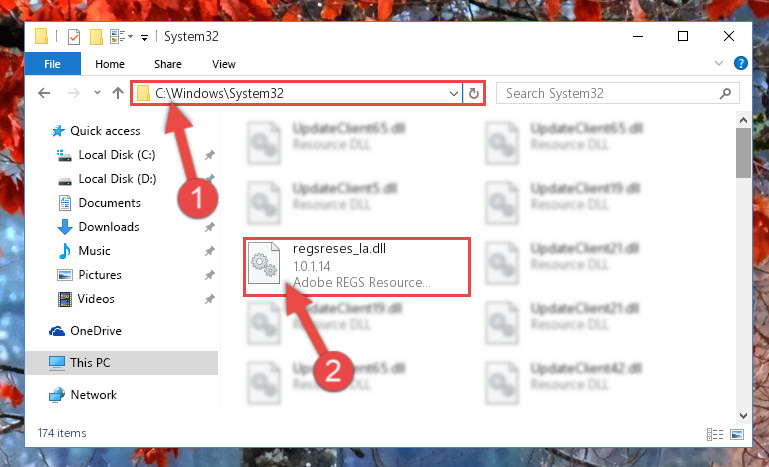Click the Back navigation arrow
The width and height of the screenshot is (769, 467).
click(44, 93)
